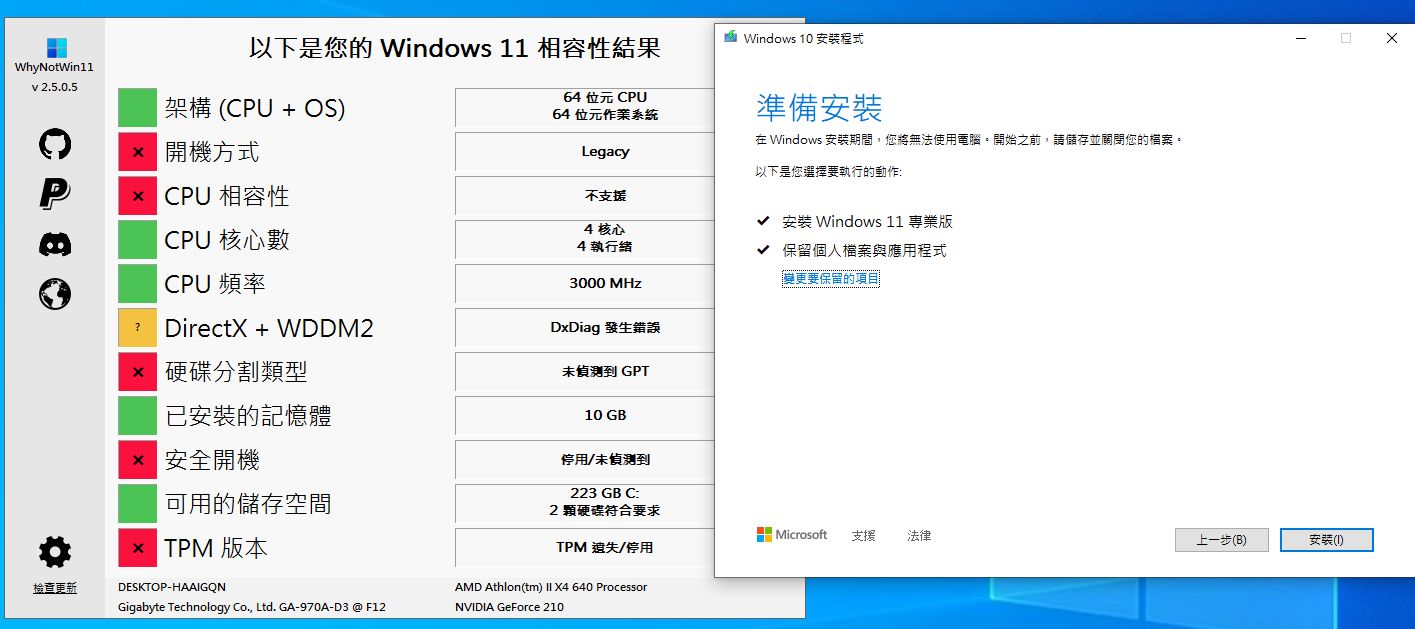1415x629 pixels.
Task: Click the '4 核心 4 執行緒' result box
Action: click(x=585, y=239)
